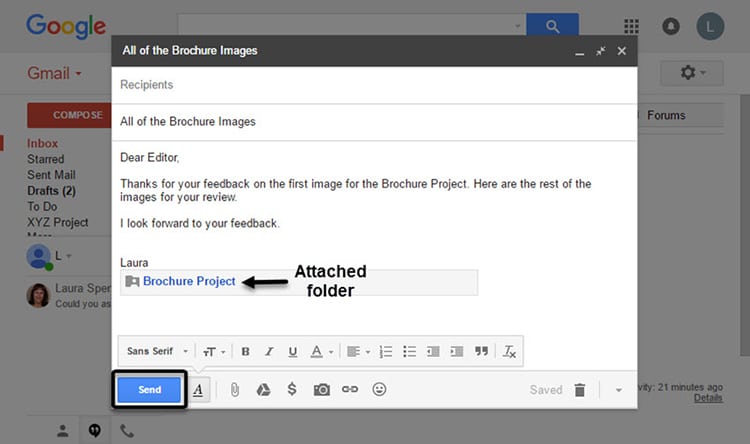
Task: Click into the message body text
Action: (355, 190)
